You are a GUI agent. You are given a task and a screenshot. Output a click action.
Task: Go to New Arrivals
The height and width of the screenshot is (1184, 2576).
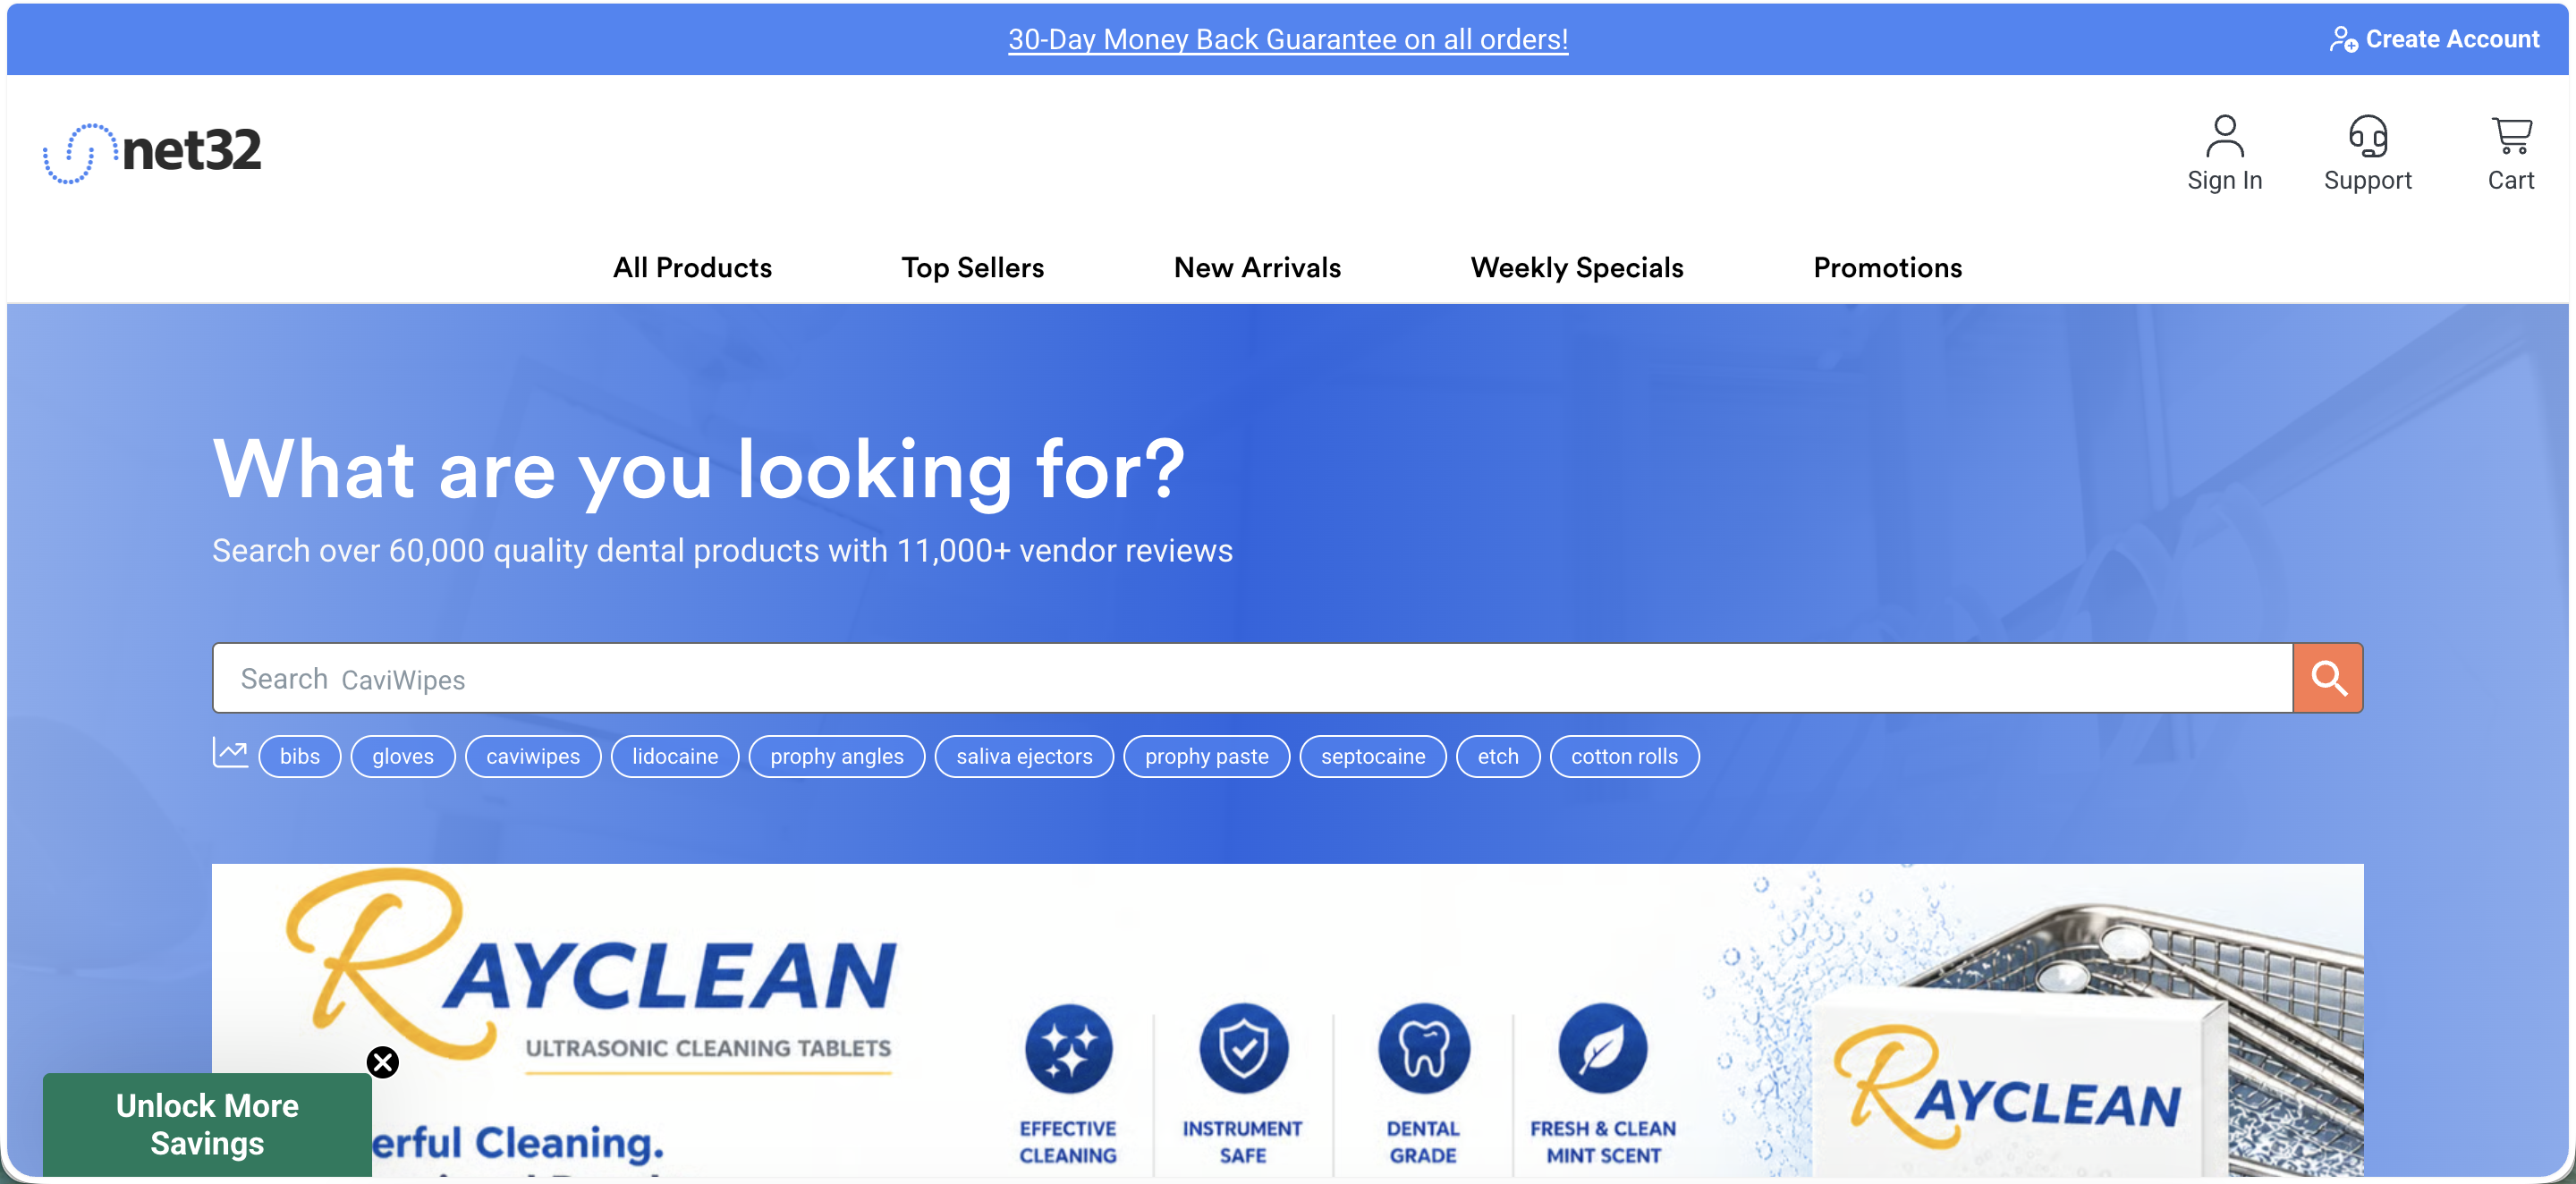pos(1257,268)
